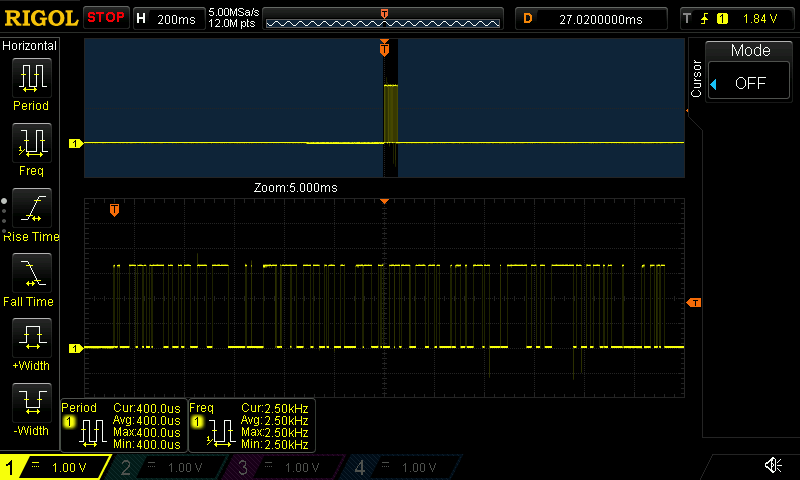Enable channel 2 tab
The image size is (800, 480).
[x=168, y=467]
